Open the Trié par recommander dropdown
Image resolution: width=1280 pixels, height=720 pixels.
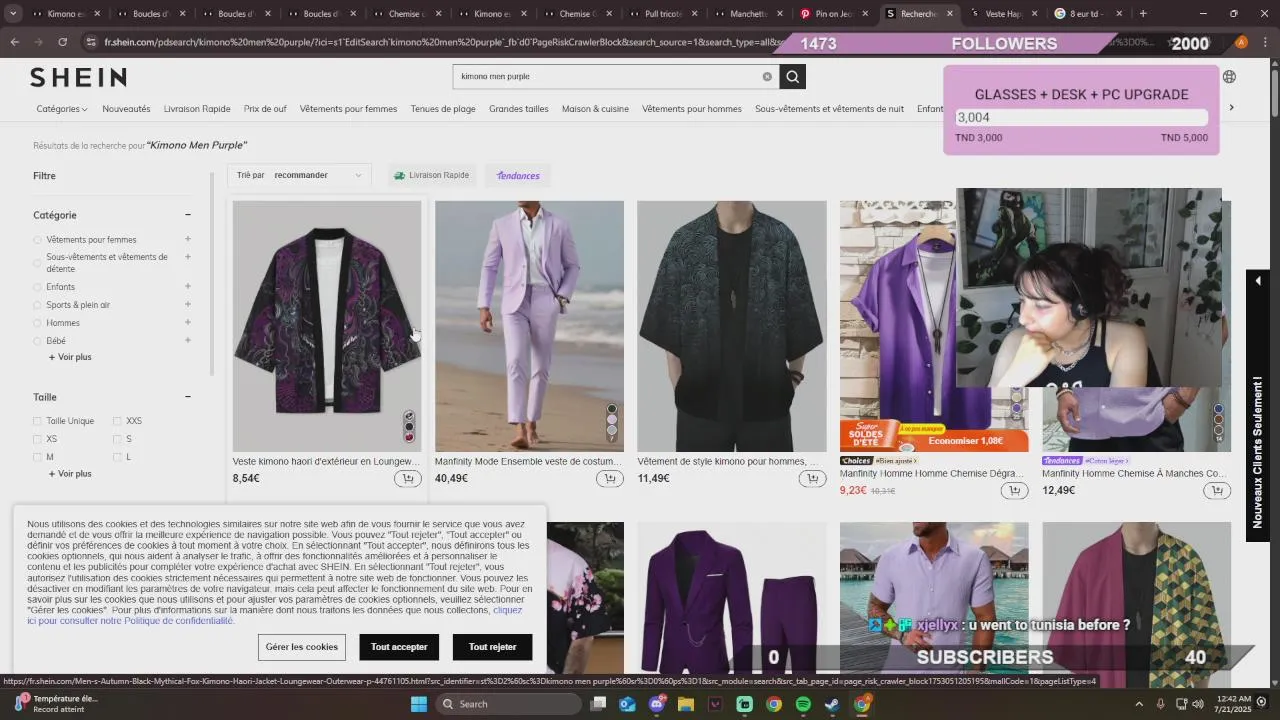coord(299,175)
